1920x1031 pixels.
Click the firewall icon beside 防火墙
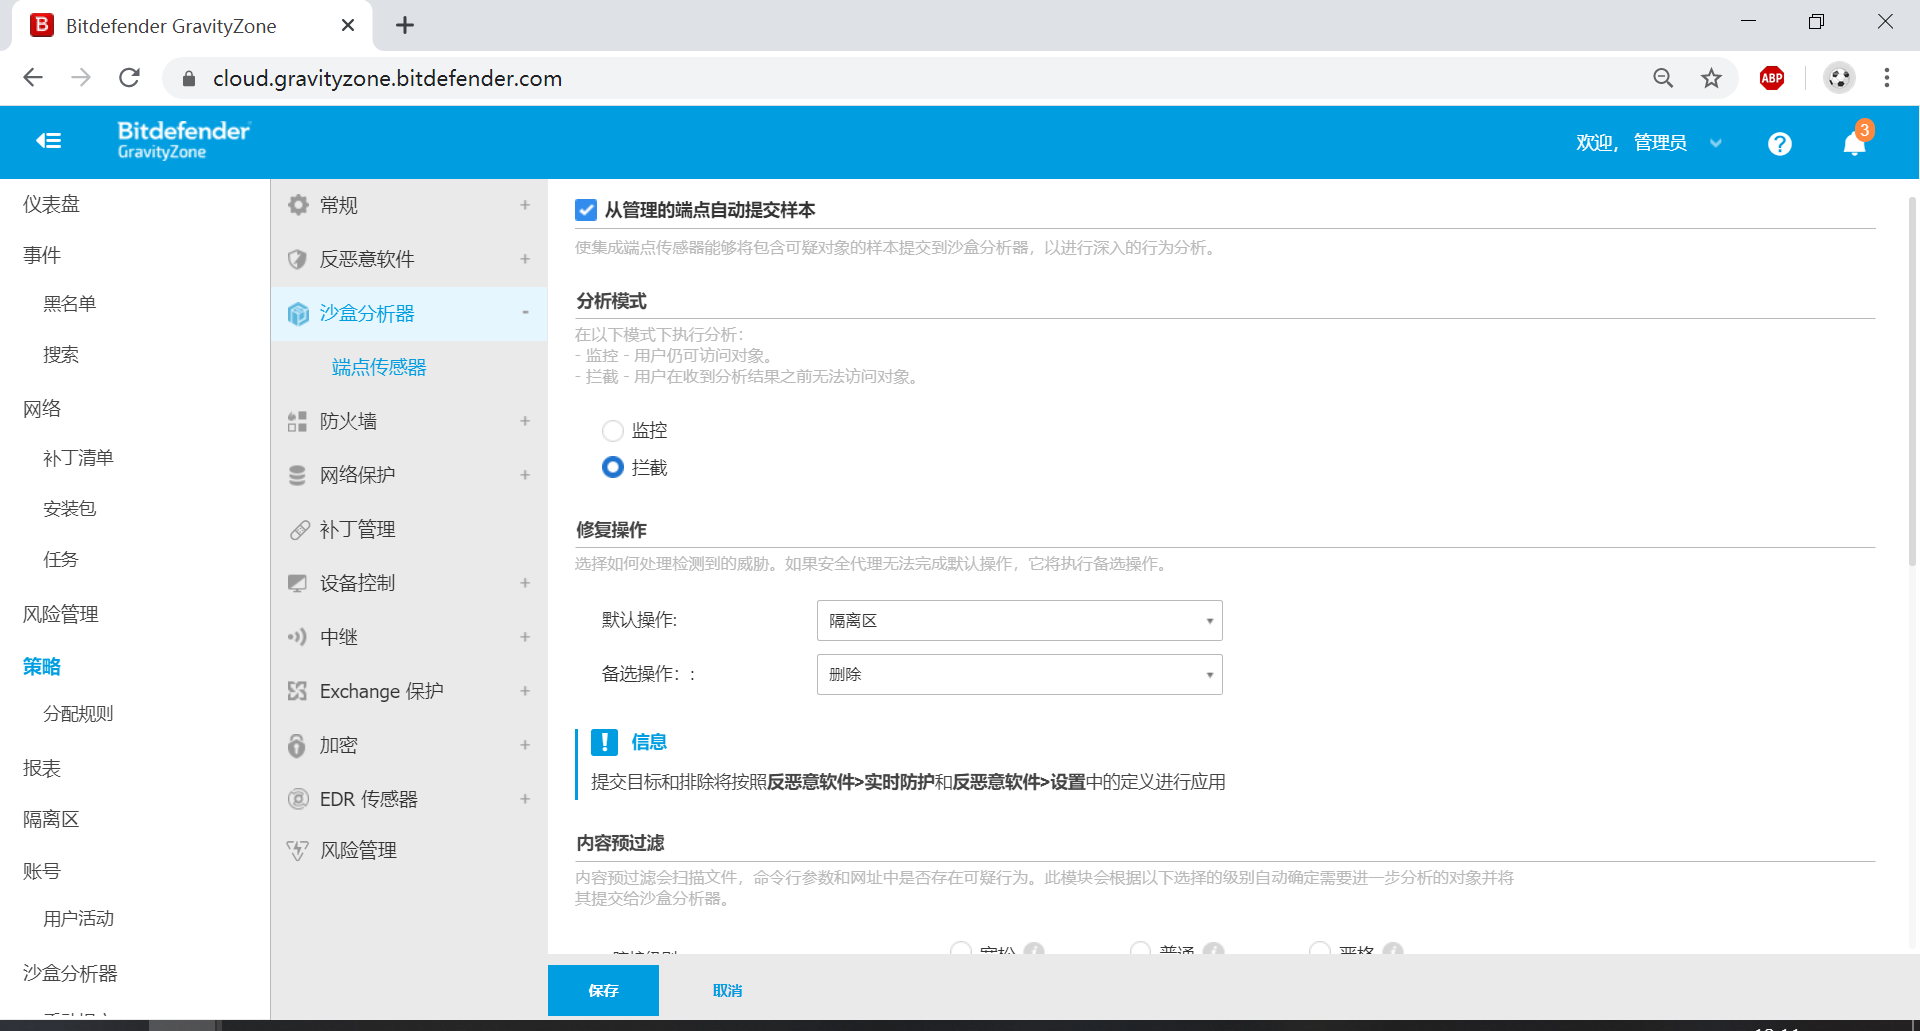coord(297,421)
